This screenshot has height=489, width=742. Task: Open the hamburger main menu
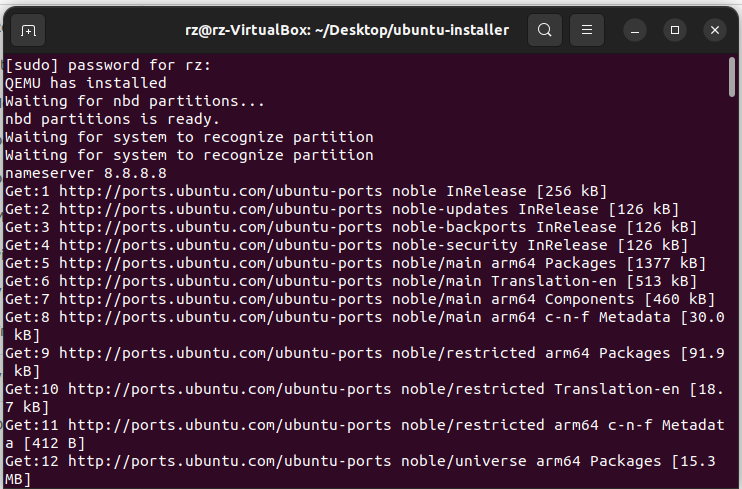[x=588, y=30]
